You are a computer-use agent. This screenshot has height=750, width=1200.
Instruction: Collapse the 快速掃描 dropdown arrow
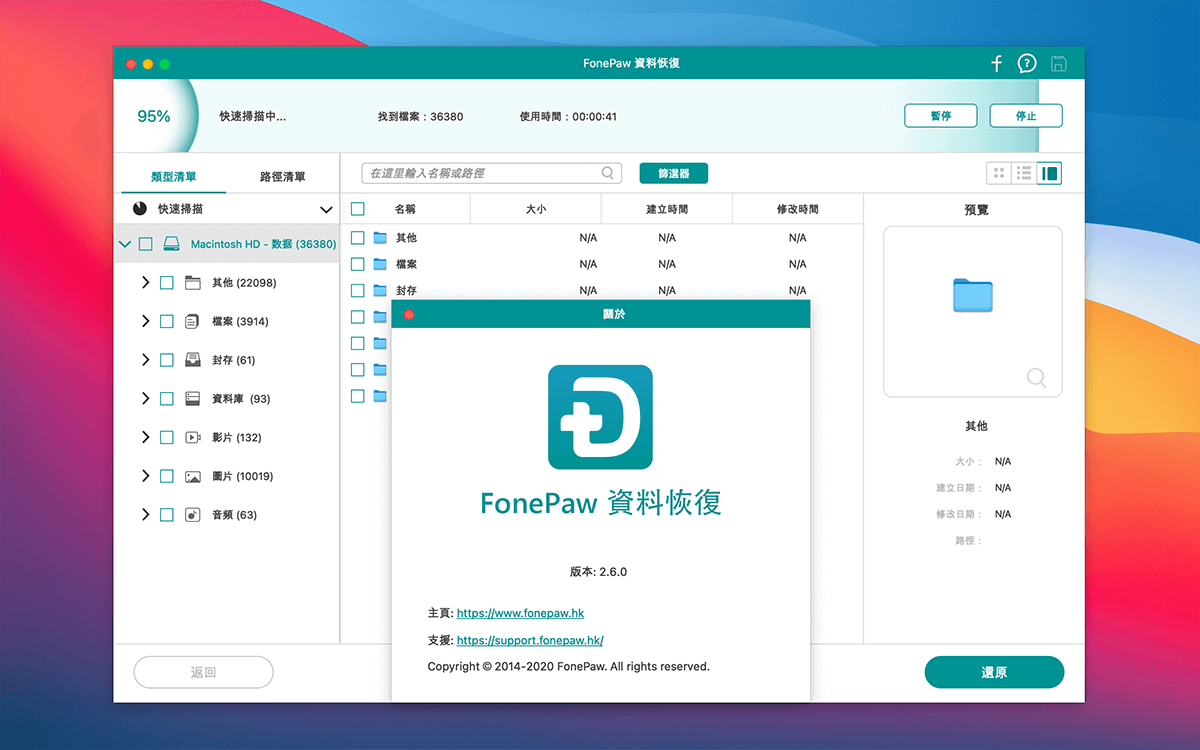(x=326, y=210)
